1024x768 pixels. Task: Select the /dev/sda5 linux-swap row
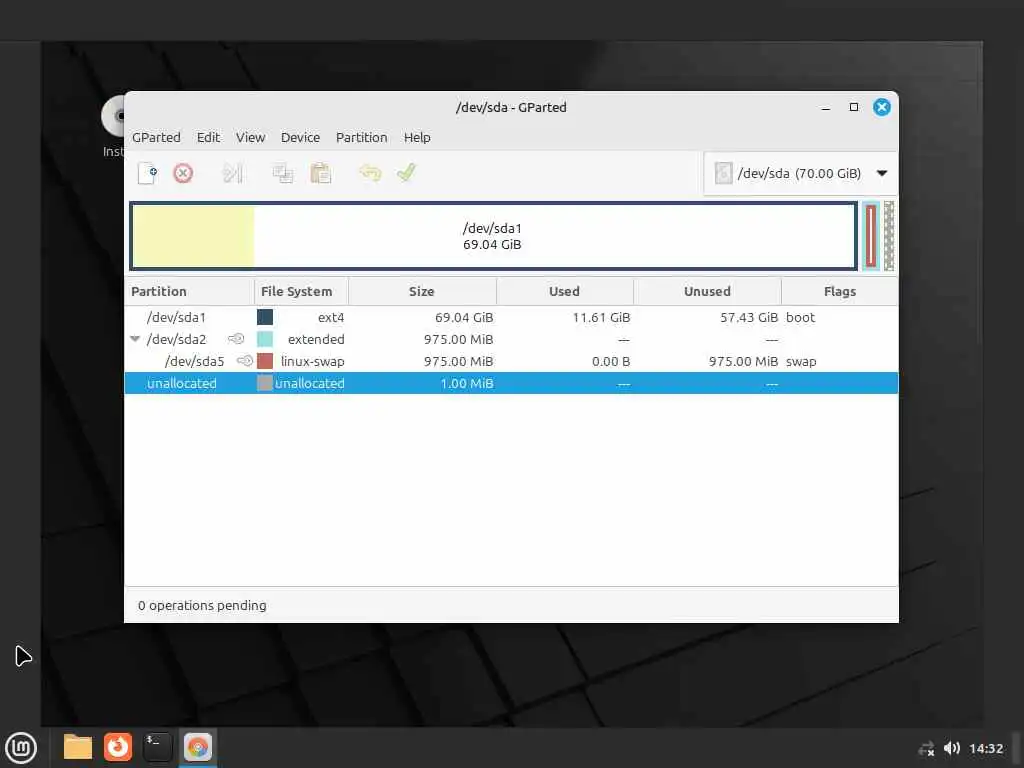pos(511,361)
